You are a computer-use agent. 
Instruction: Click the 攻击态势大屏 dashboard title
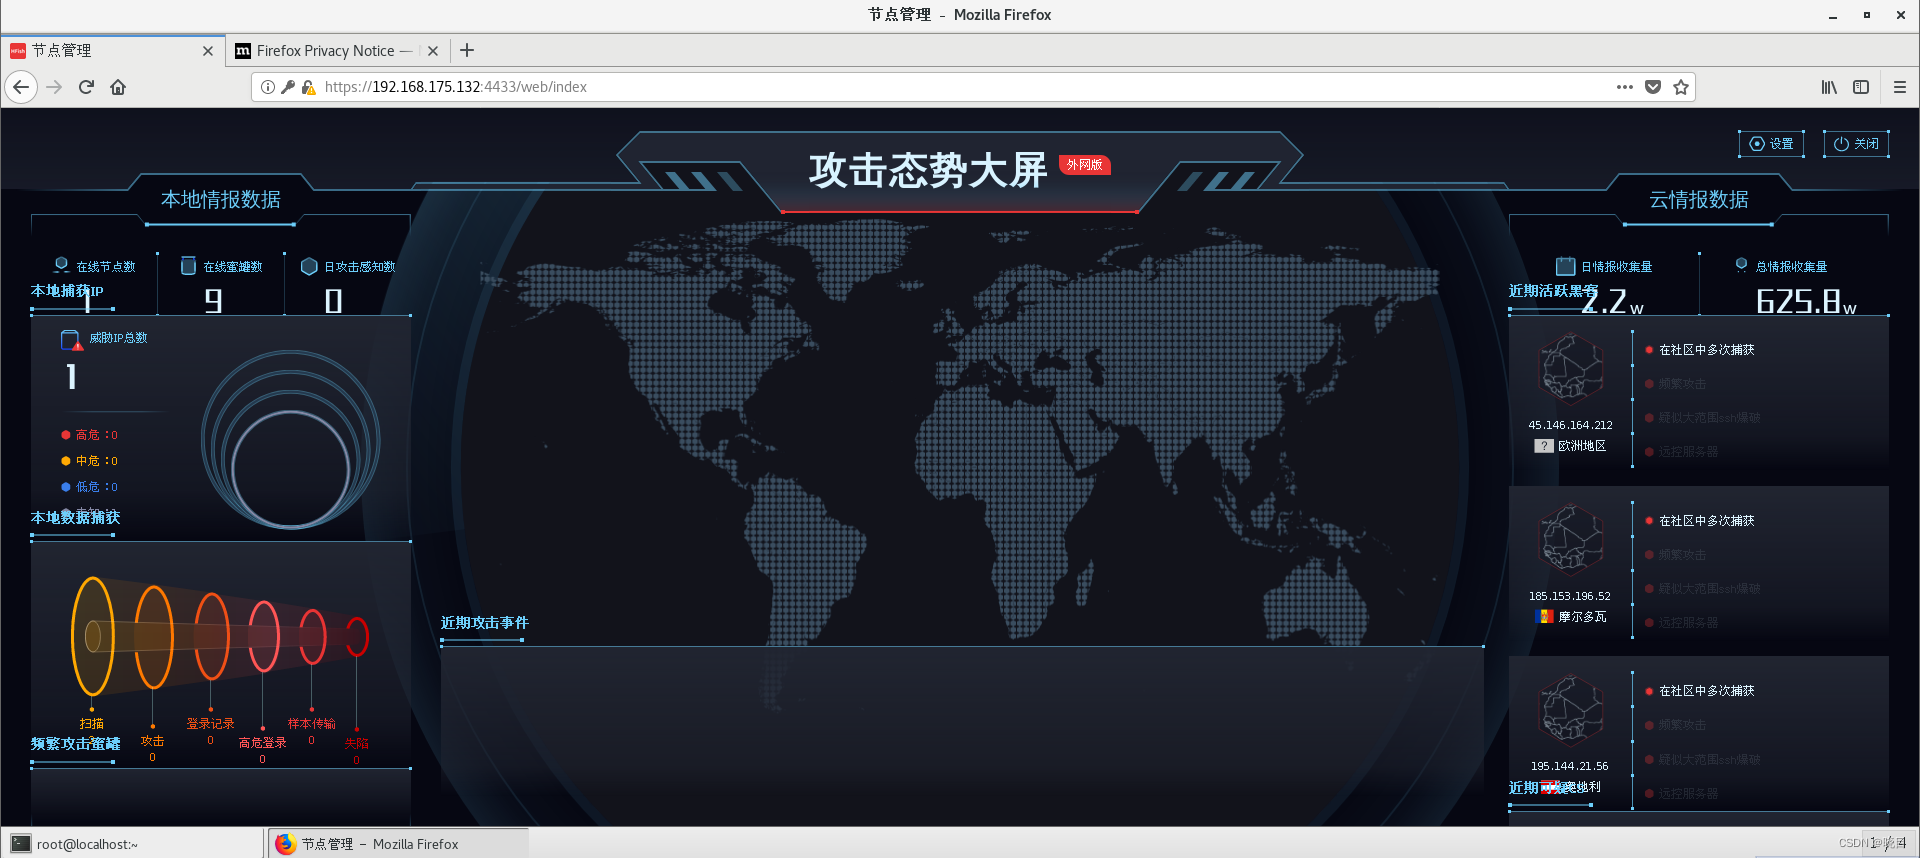[x=928, y=170]
